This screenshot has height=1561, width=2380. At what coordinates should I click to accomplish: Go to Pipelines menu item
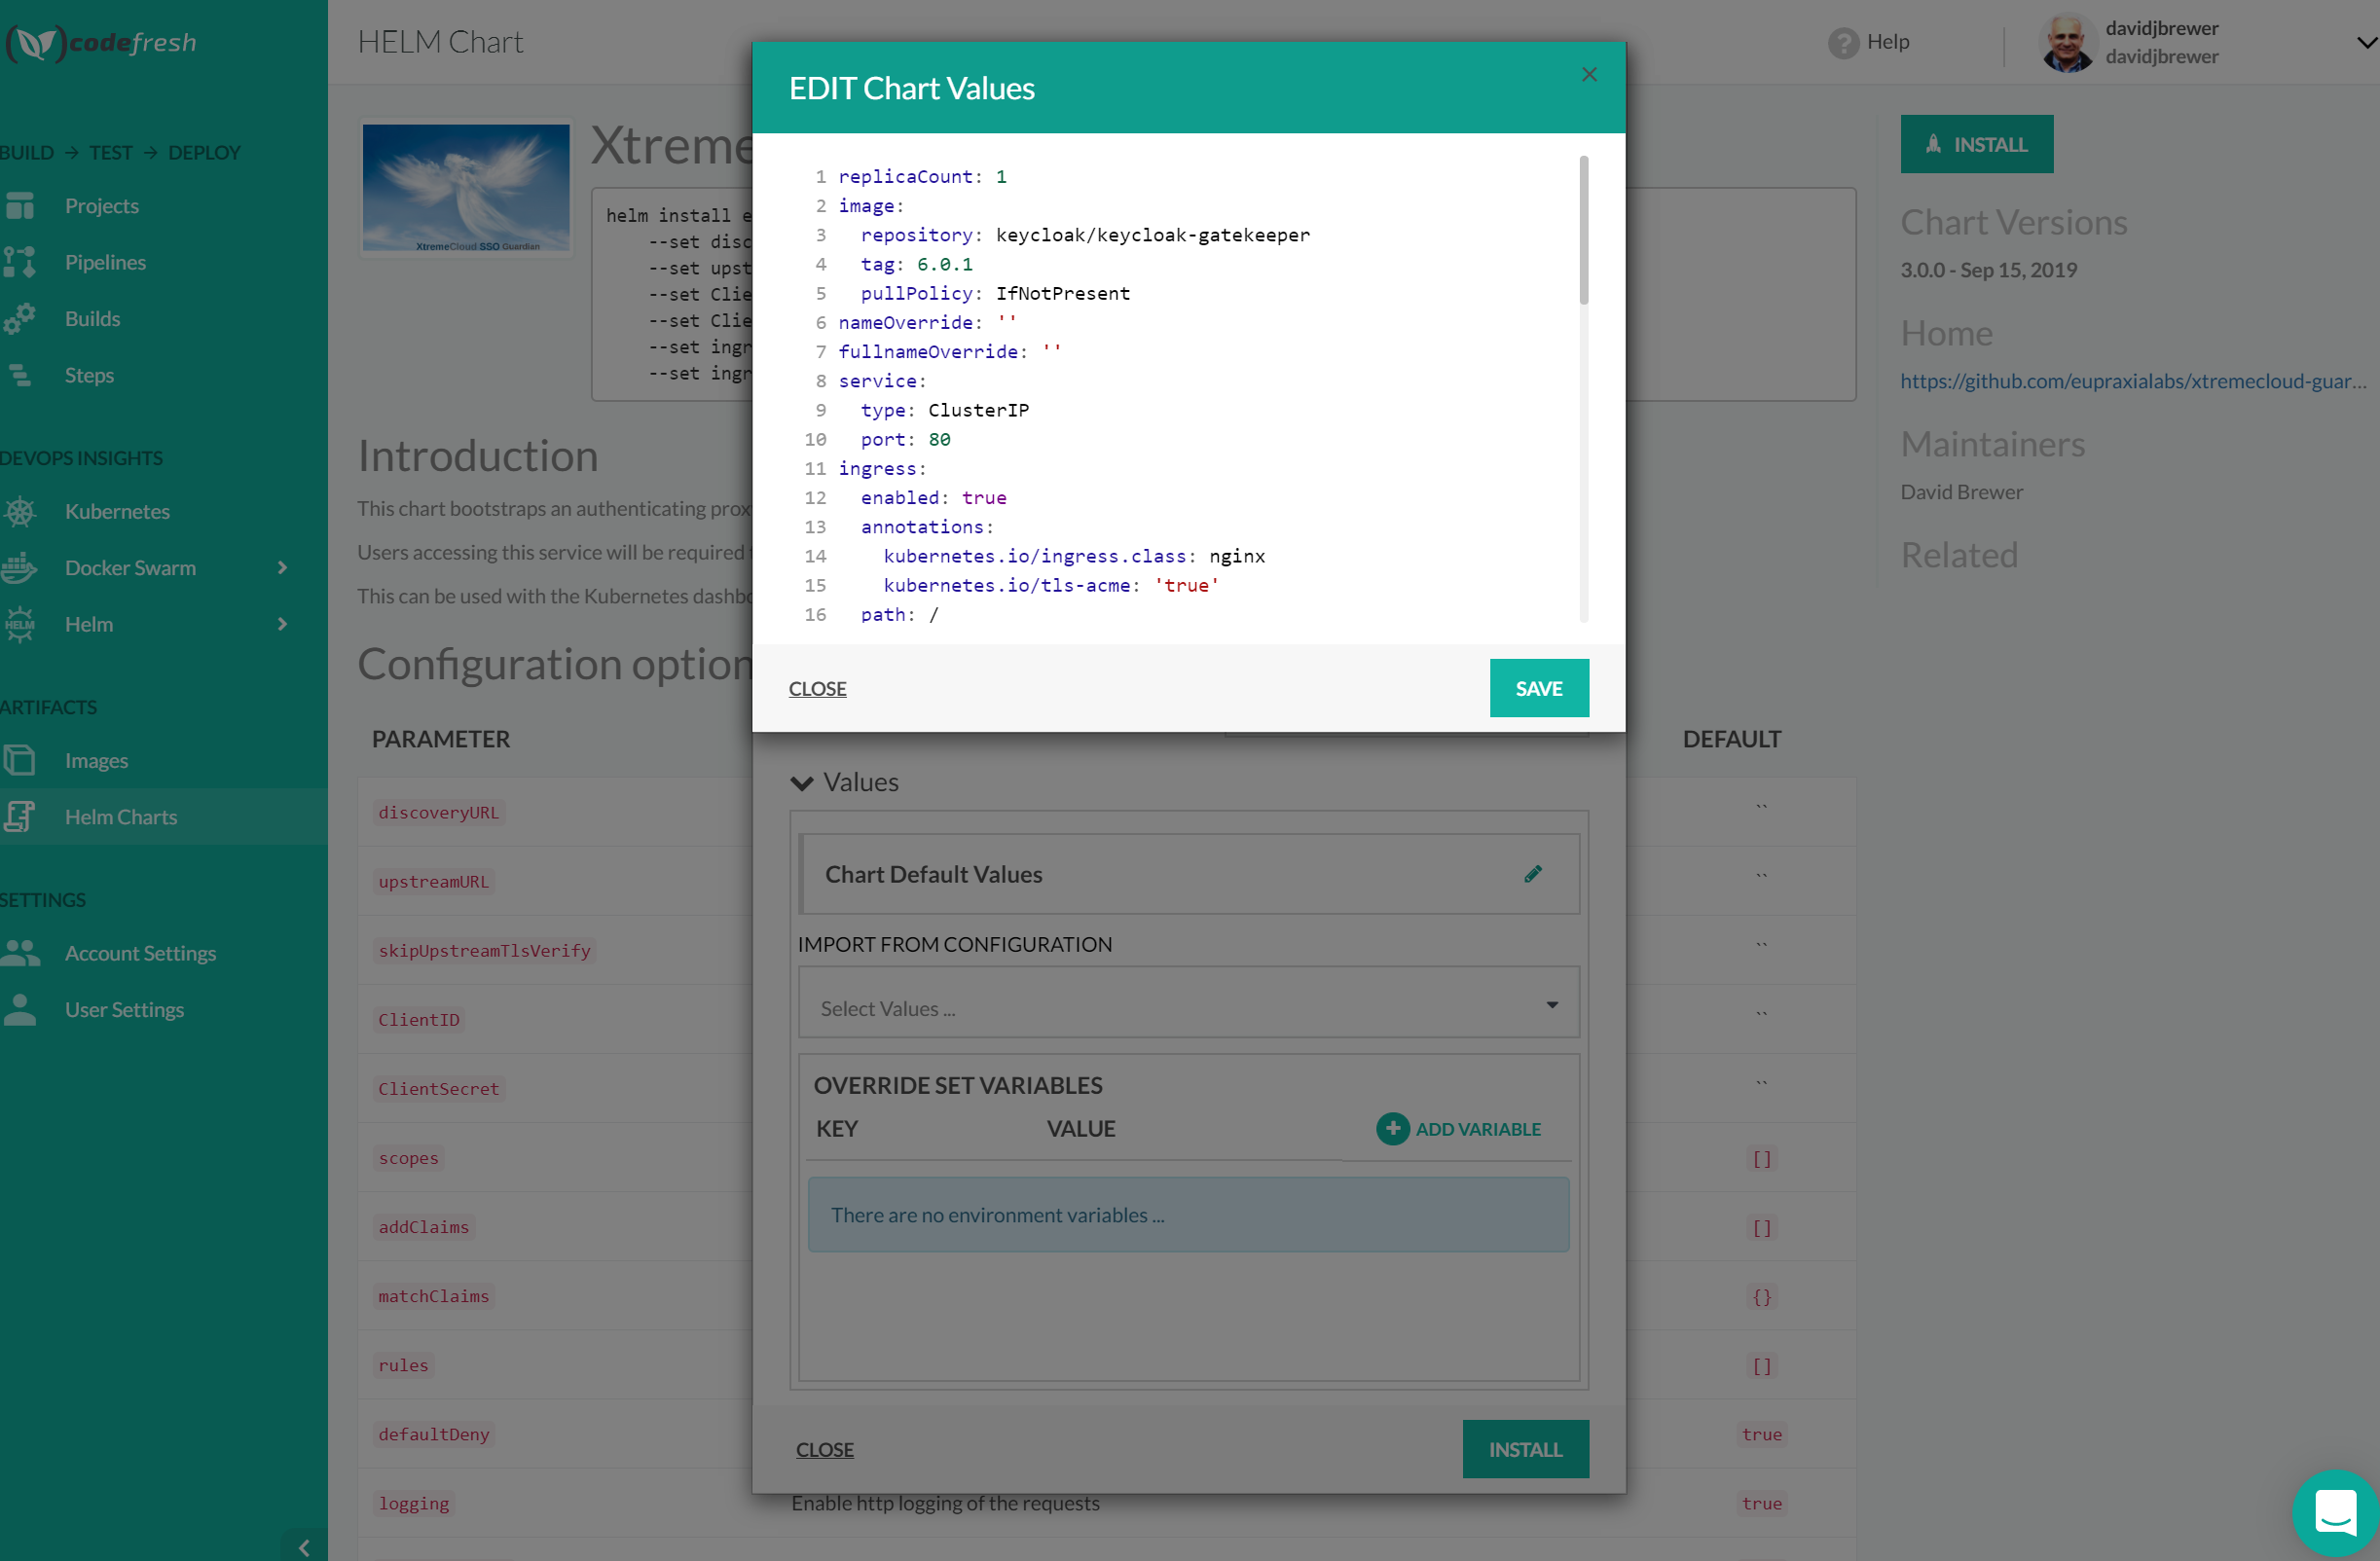coord(105,261)
